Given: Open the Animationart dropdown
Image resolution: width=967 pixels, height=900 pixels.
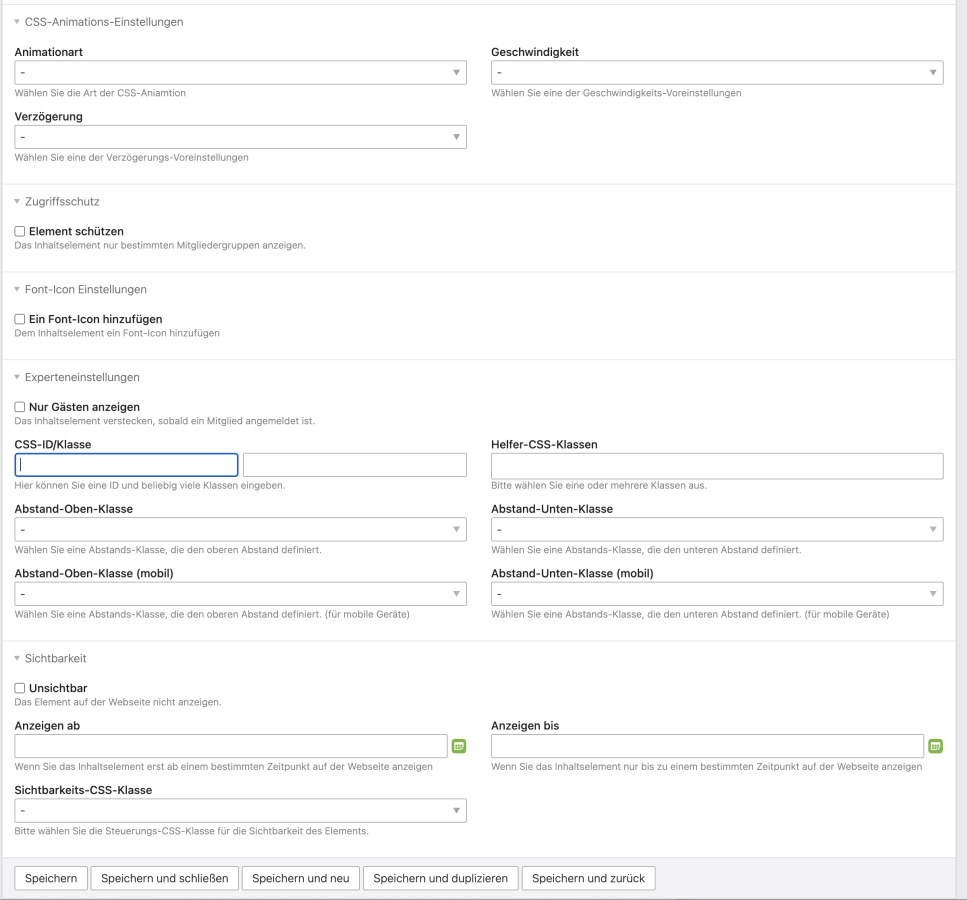Looking at the screenshot, I should point(240,73).
